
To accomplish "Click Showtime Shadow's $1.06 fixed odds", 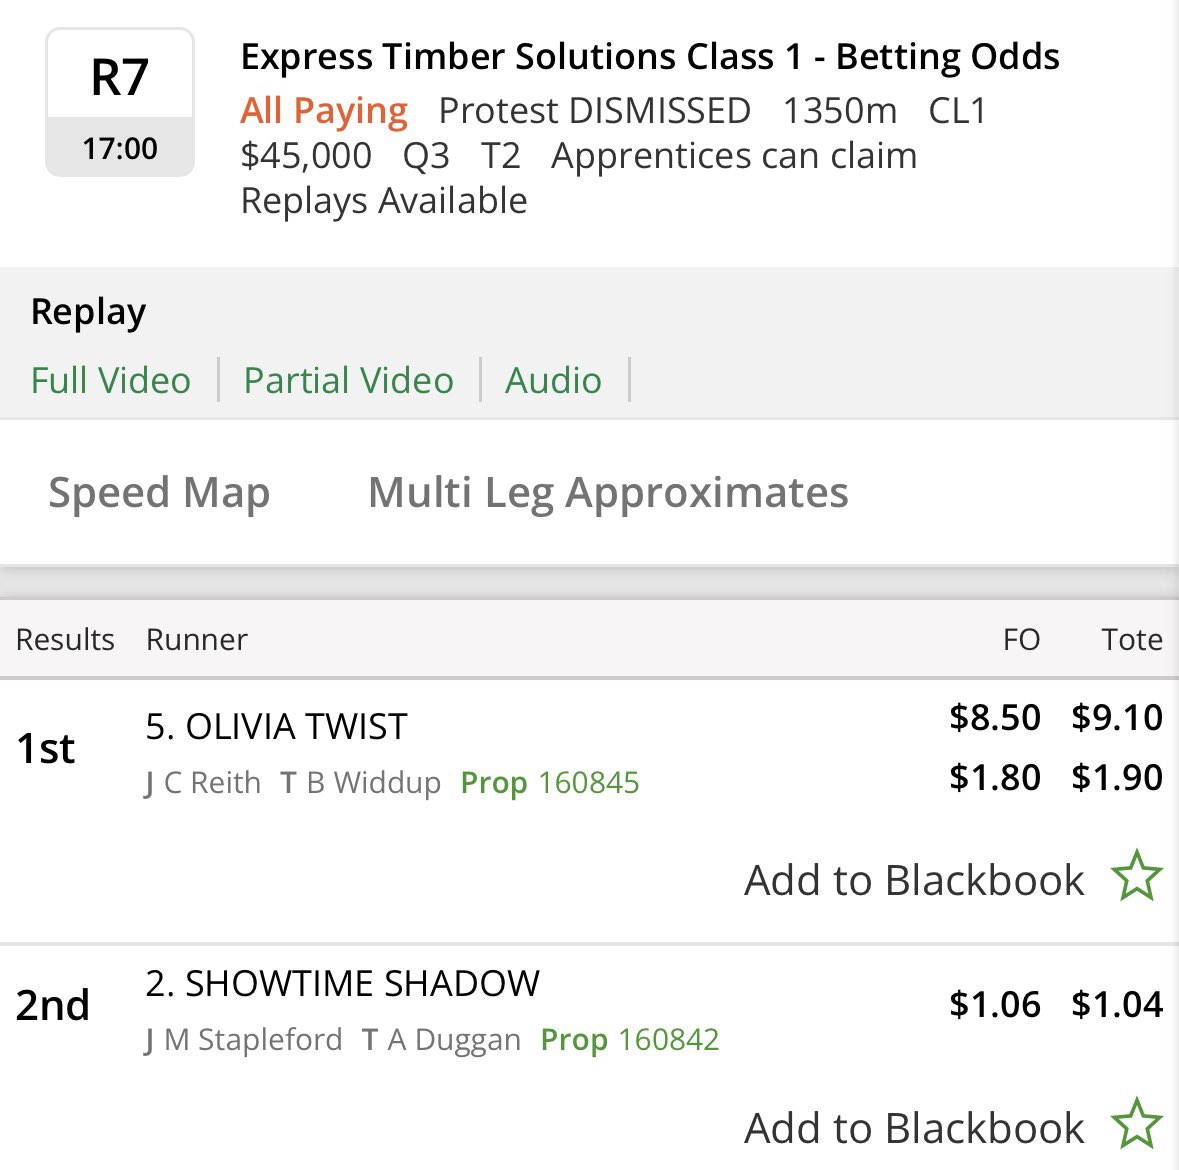I will [x=995, y=1004].
